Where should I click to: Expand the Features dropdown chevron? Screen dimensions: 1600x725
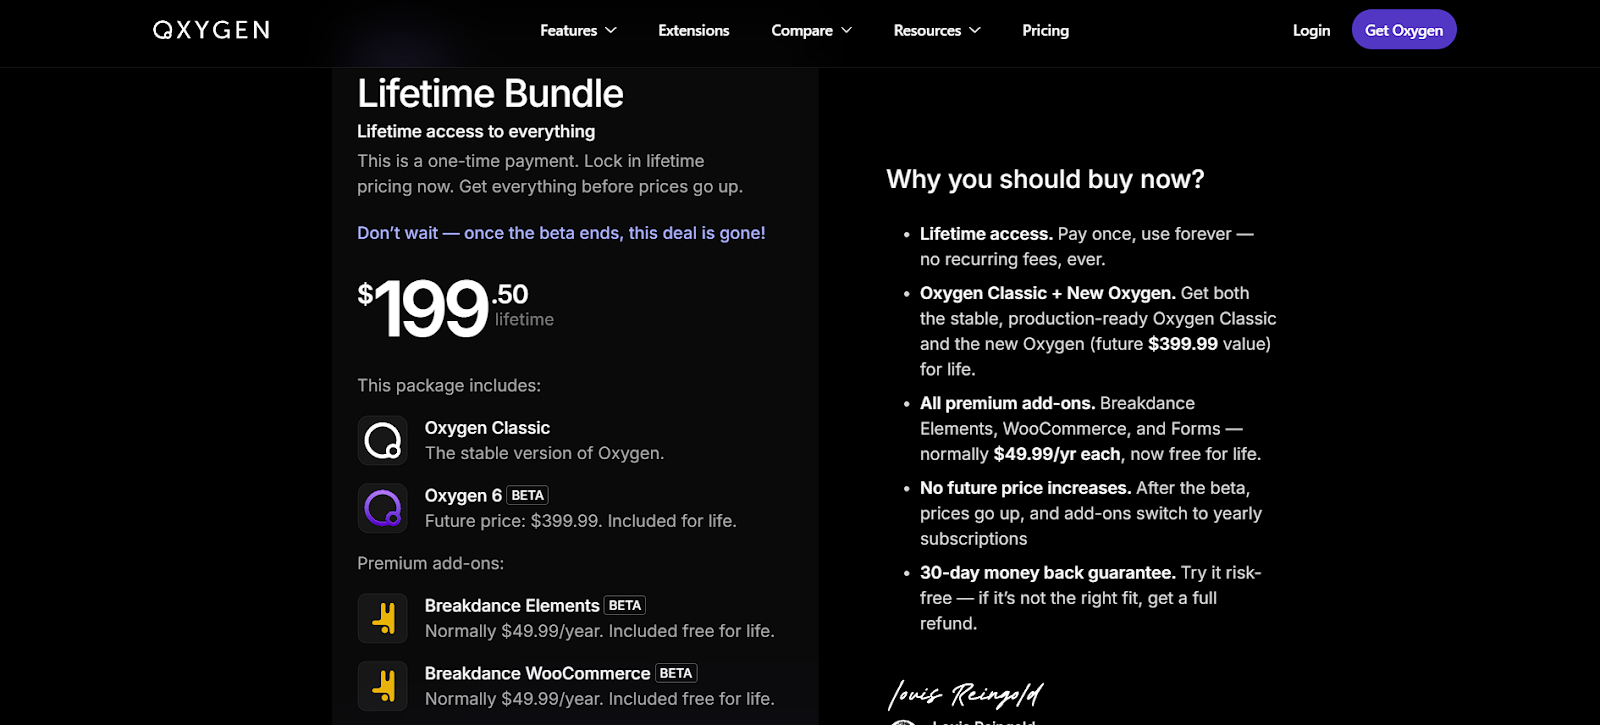pyautogui.click(x=611, y=31)
